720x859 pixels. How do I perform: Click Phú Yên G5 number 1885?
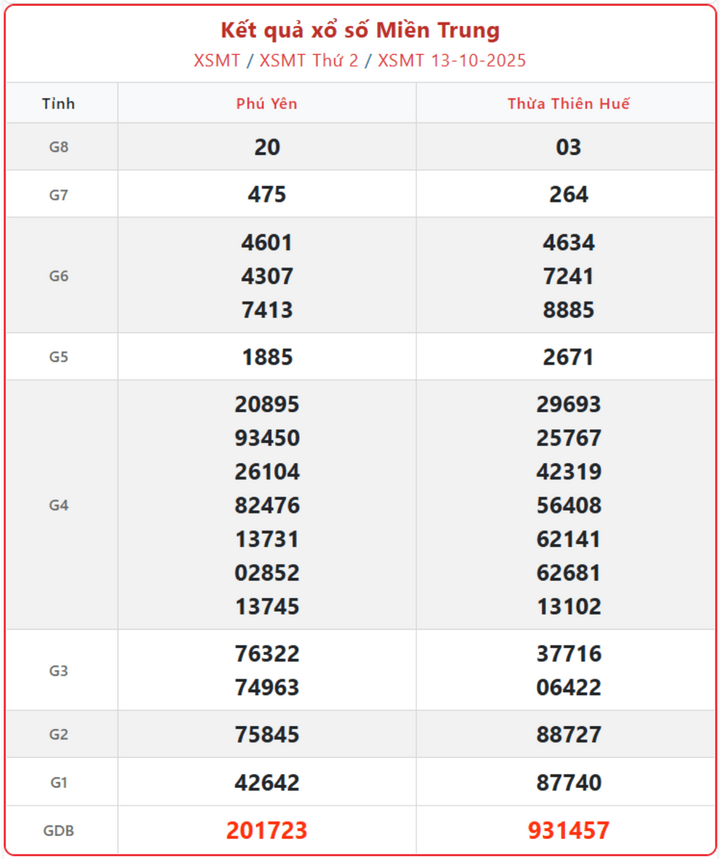(267, 357)
